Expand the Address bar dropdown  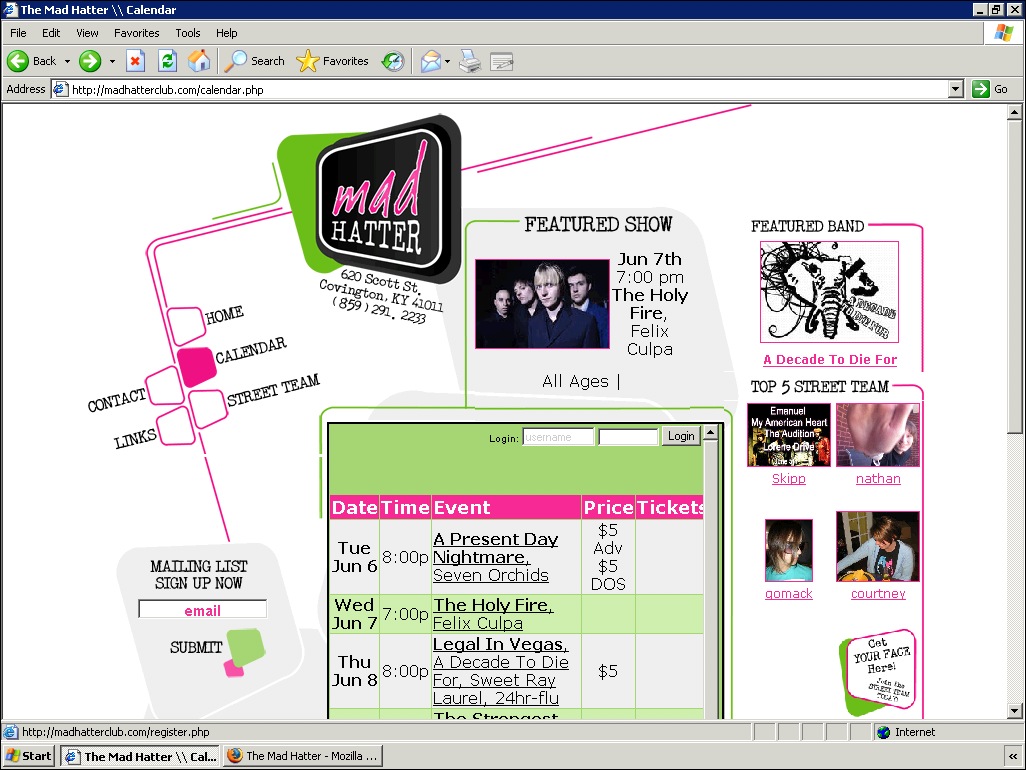[x=955, y=89]
